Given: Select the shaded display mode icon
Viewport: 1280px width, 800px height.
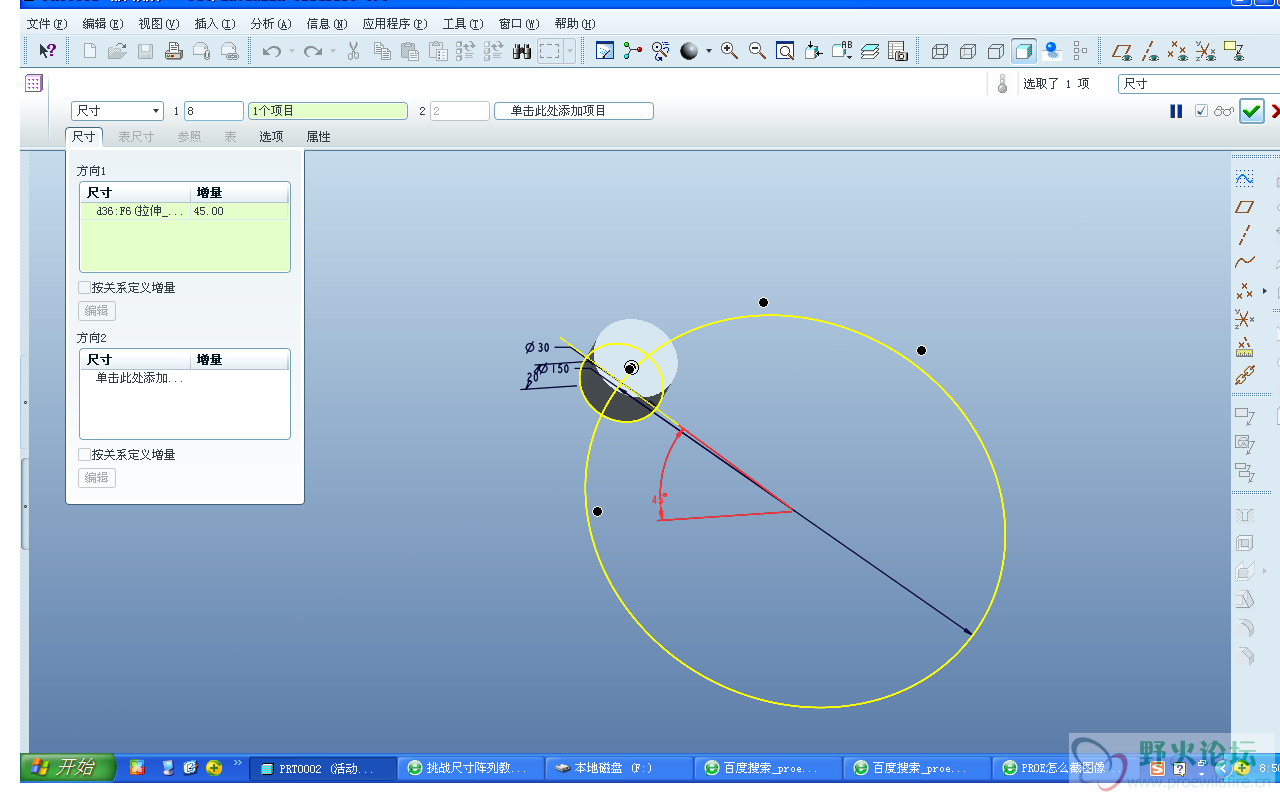Looking at the screenshot, I should click(x=1024, y=51).
